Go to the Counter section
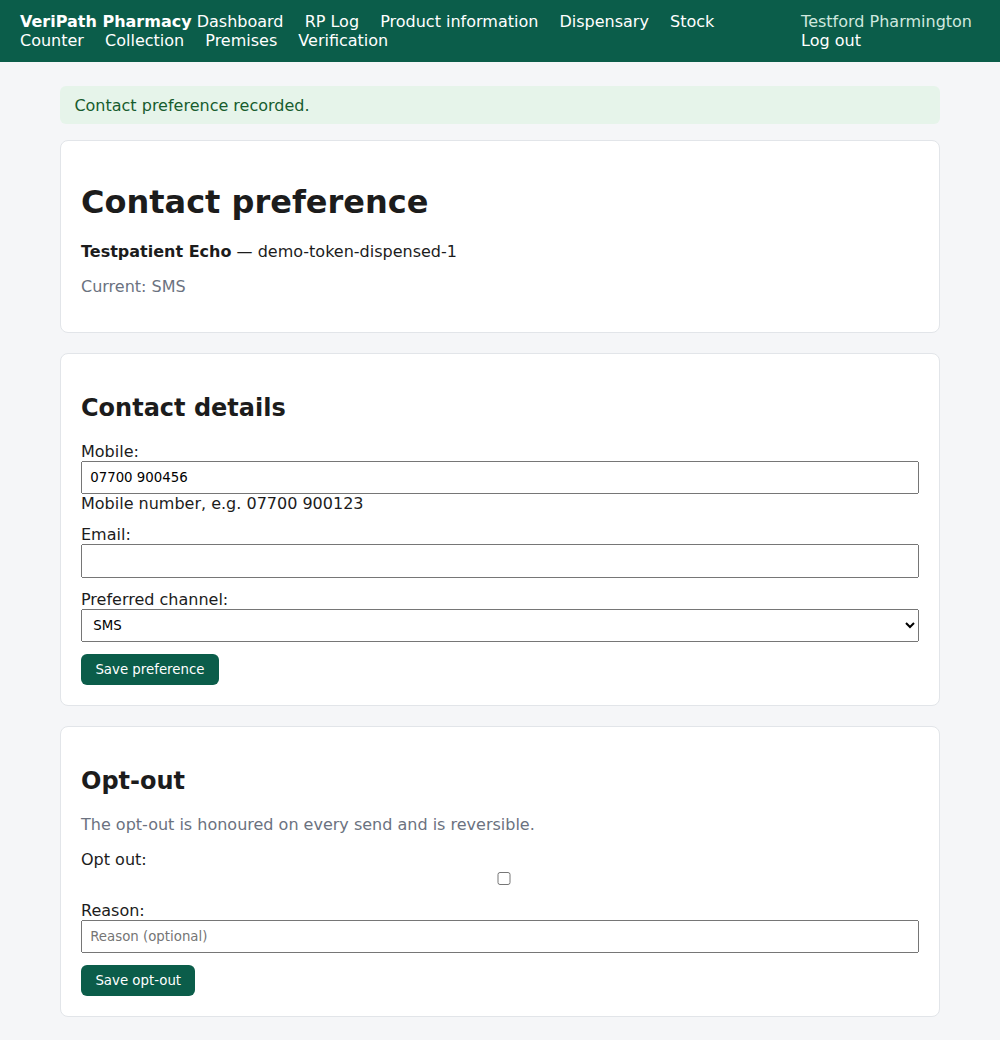 (52, 40)
